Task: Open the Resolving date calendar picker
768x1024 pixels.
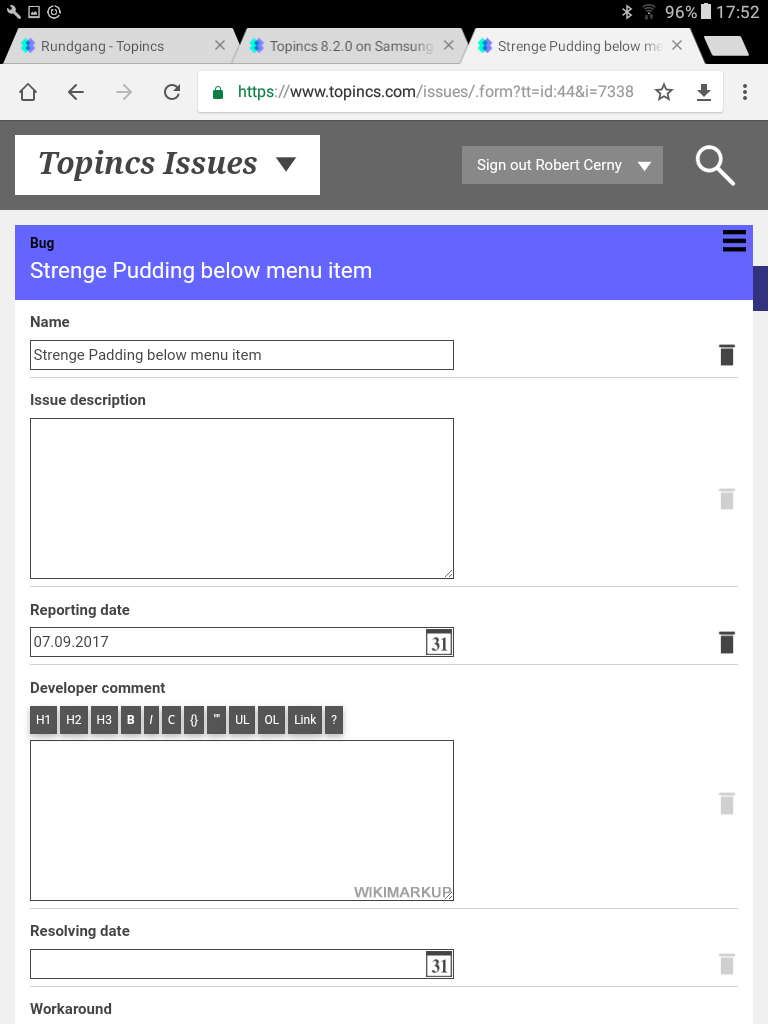Action: [439, 964]
